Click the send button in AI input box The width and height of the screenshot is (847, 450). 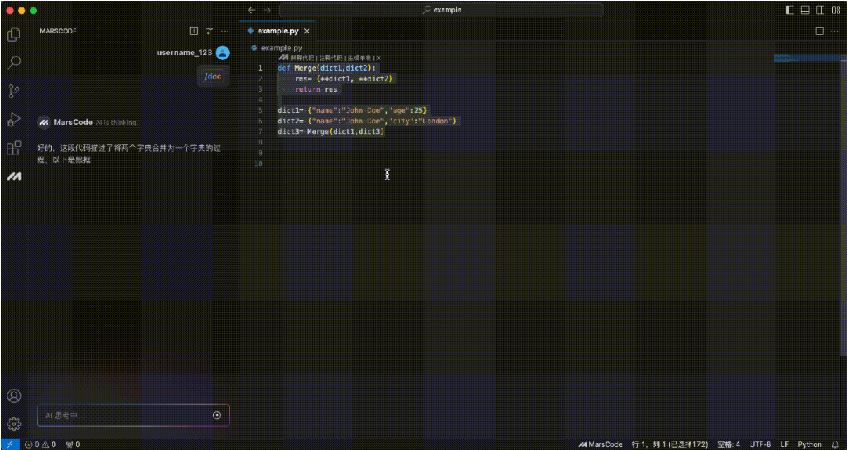[x=217, y=415]
